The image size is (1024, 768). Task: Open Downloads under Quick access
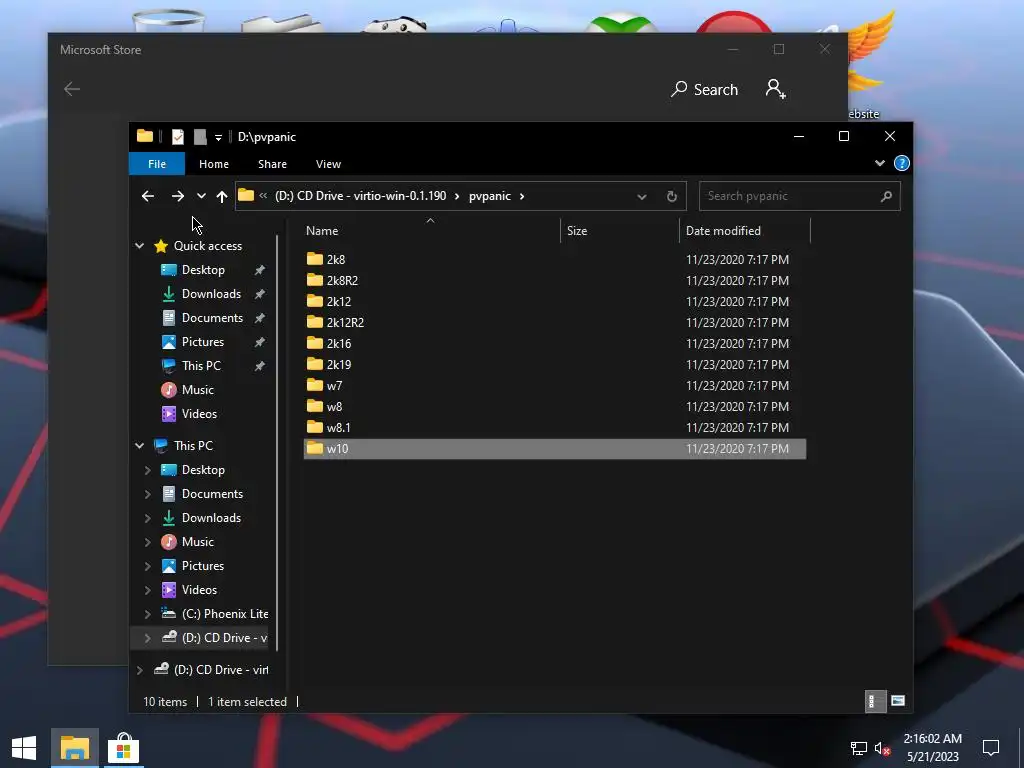[x=211, y=294]
